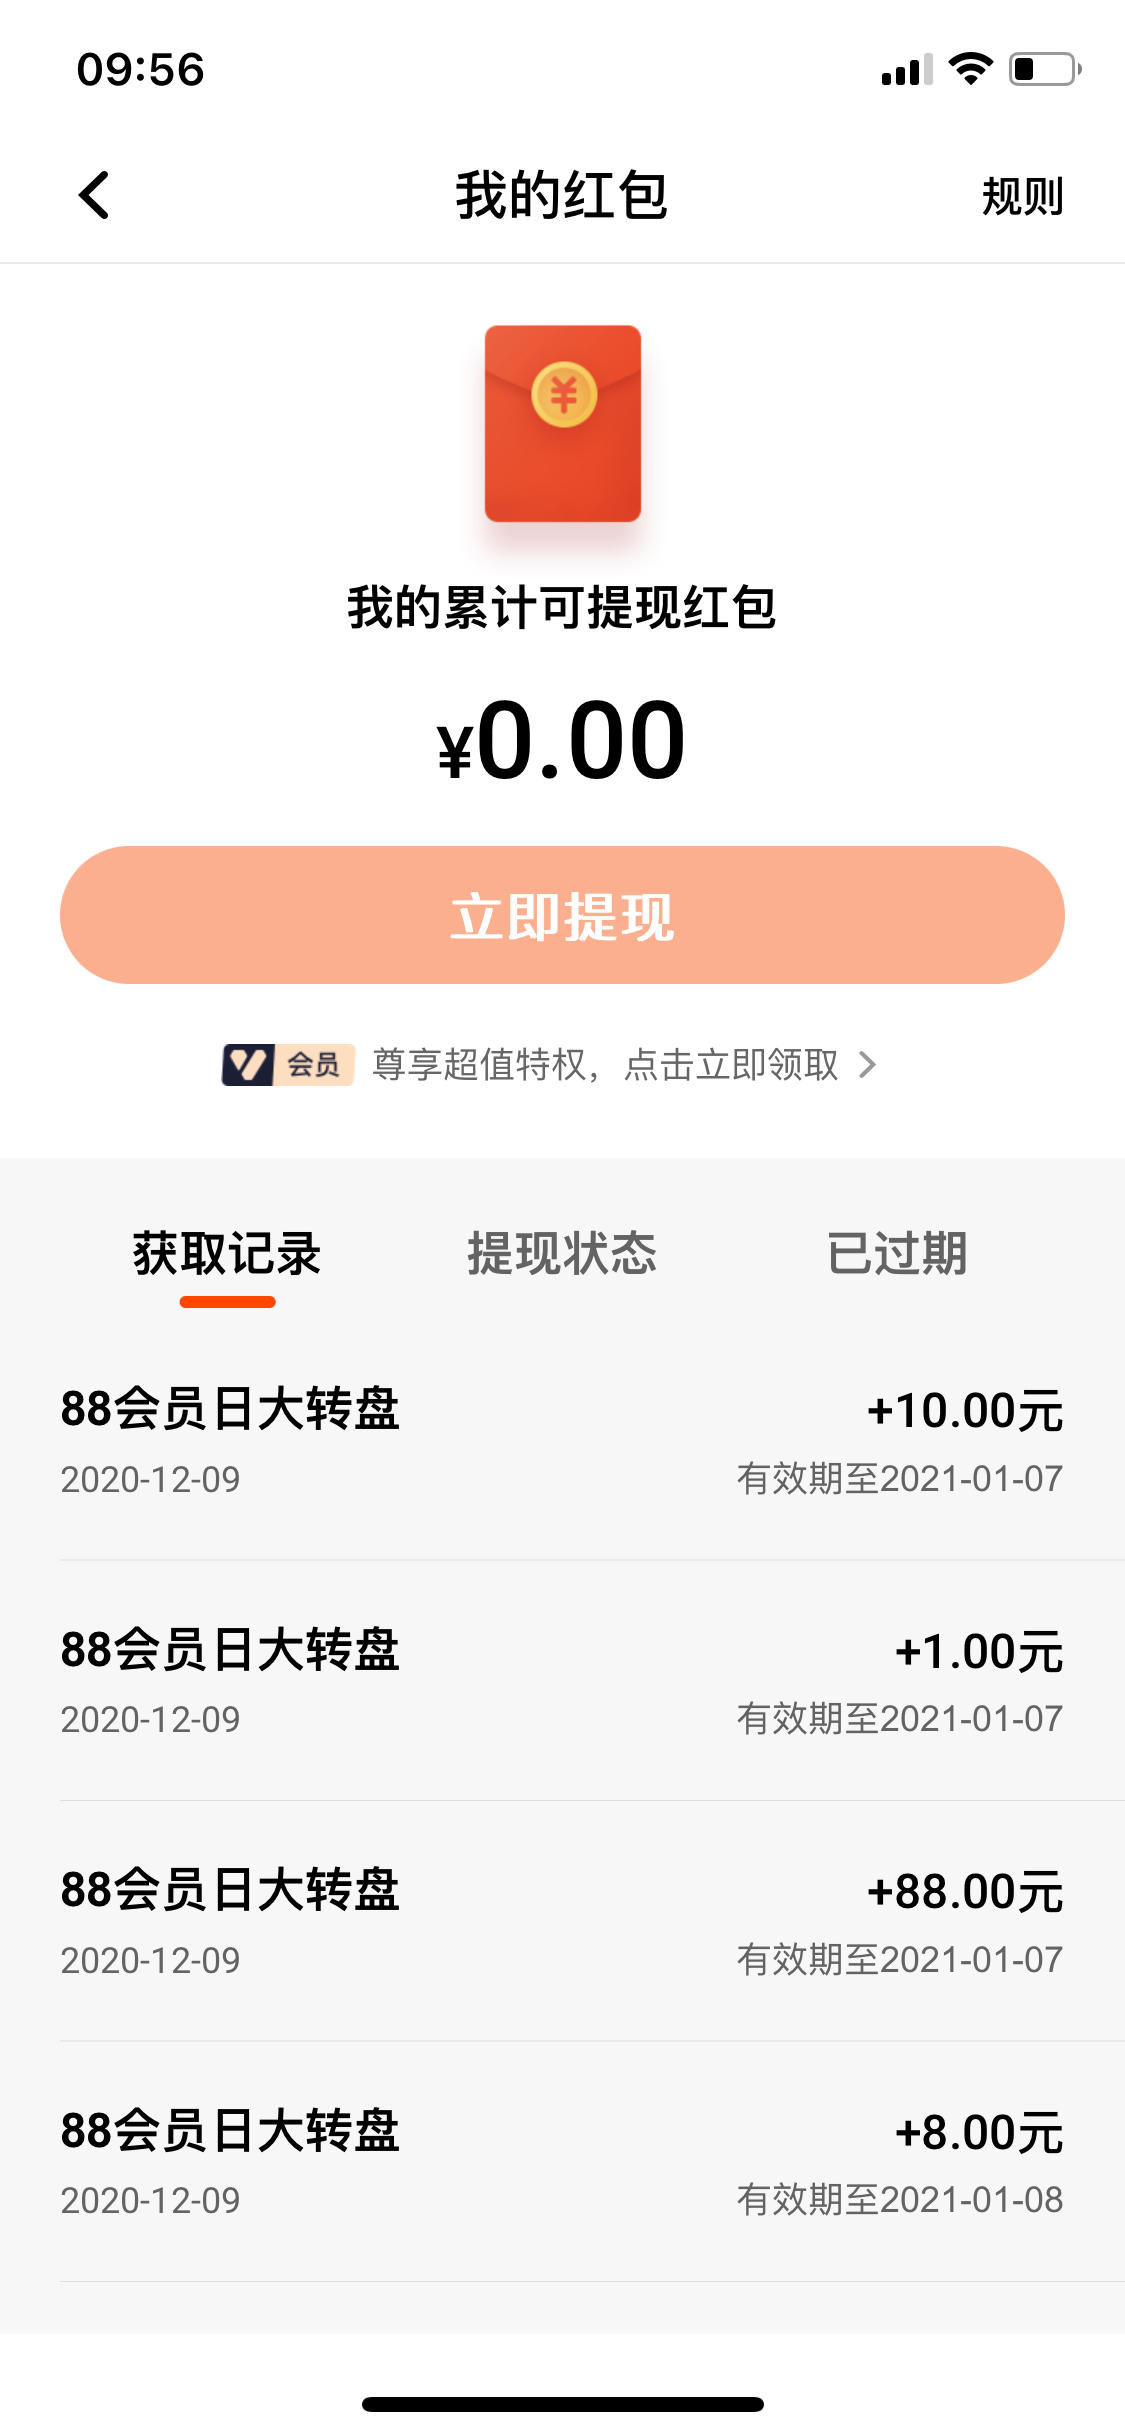
Task: Open the 规则 rules page
Action: pos(1022,196)
